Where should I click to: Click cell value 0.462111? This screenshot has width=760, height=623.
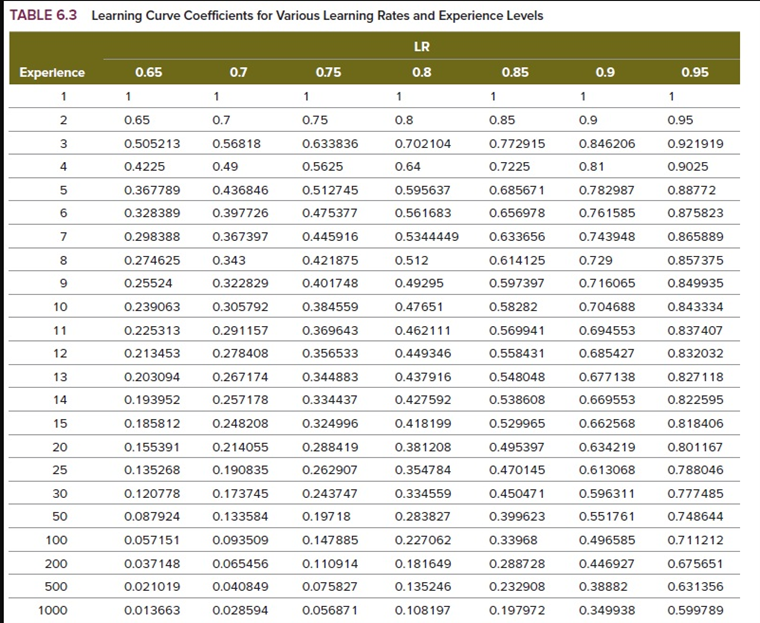(423, 330)
